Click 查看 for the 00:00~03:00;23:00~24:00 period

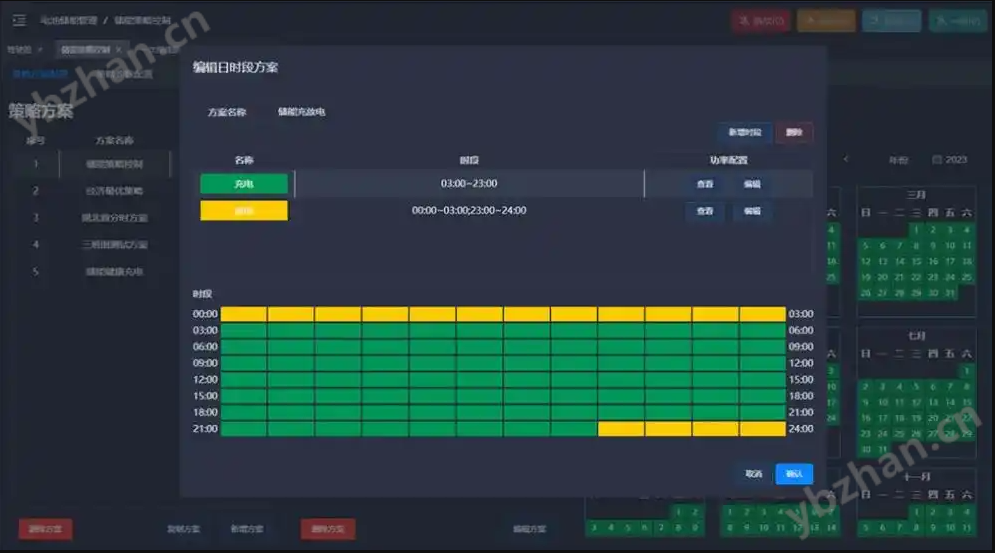coord(705,211)
